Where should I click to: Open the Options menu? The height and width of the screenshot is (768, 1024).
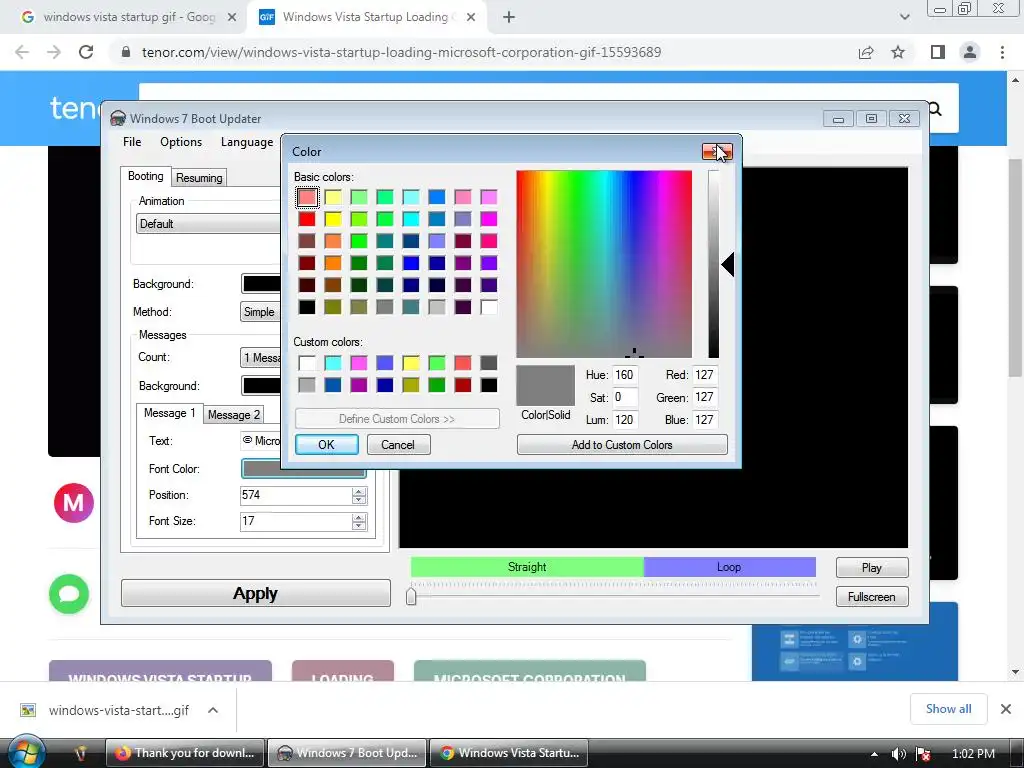click(181, 142)
